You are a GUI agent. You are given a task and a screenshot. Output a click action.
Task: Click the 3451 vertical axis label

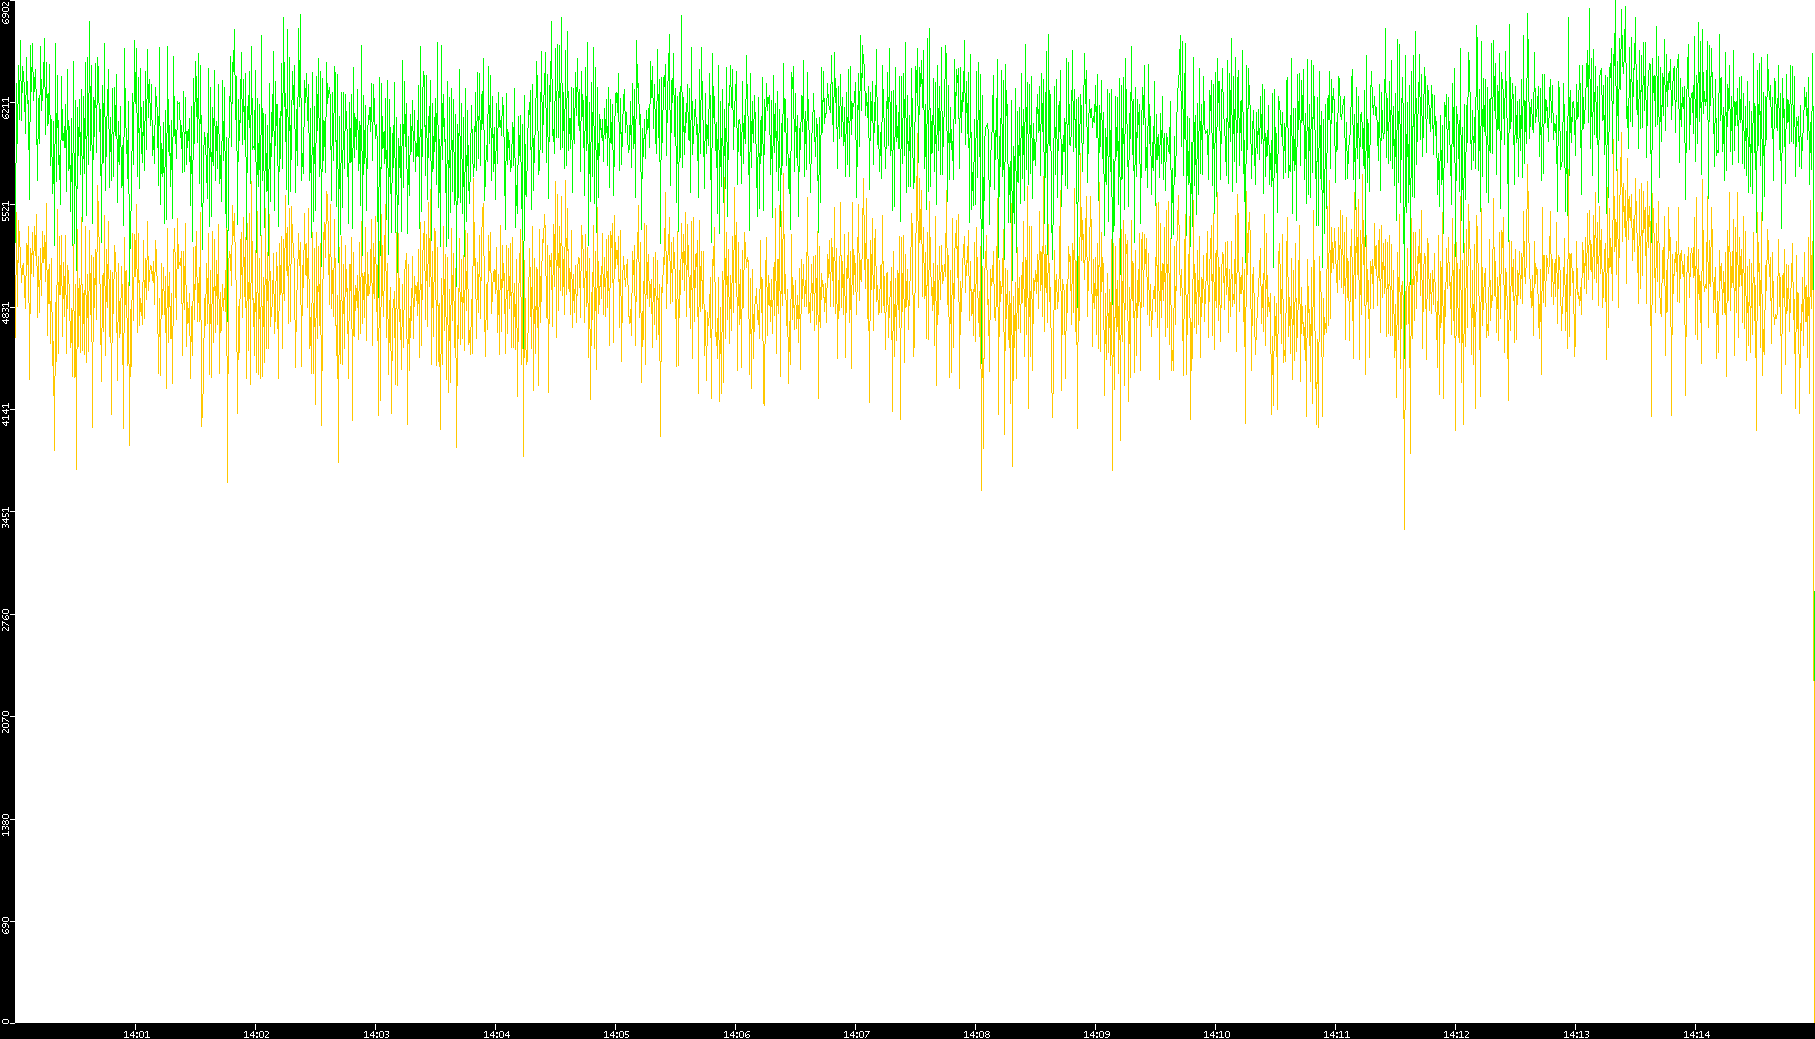(6, 517)
